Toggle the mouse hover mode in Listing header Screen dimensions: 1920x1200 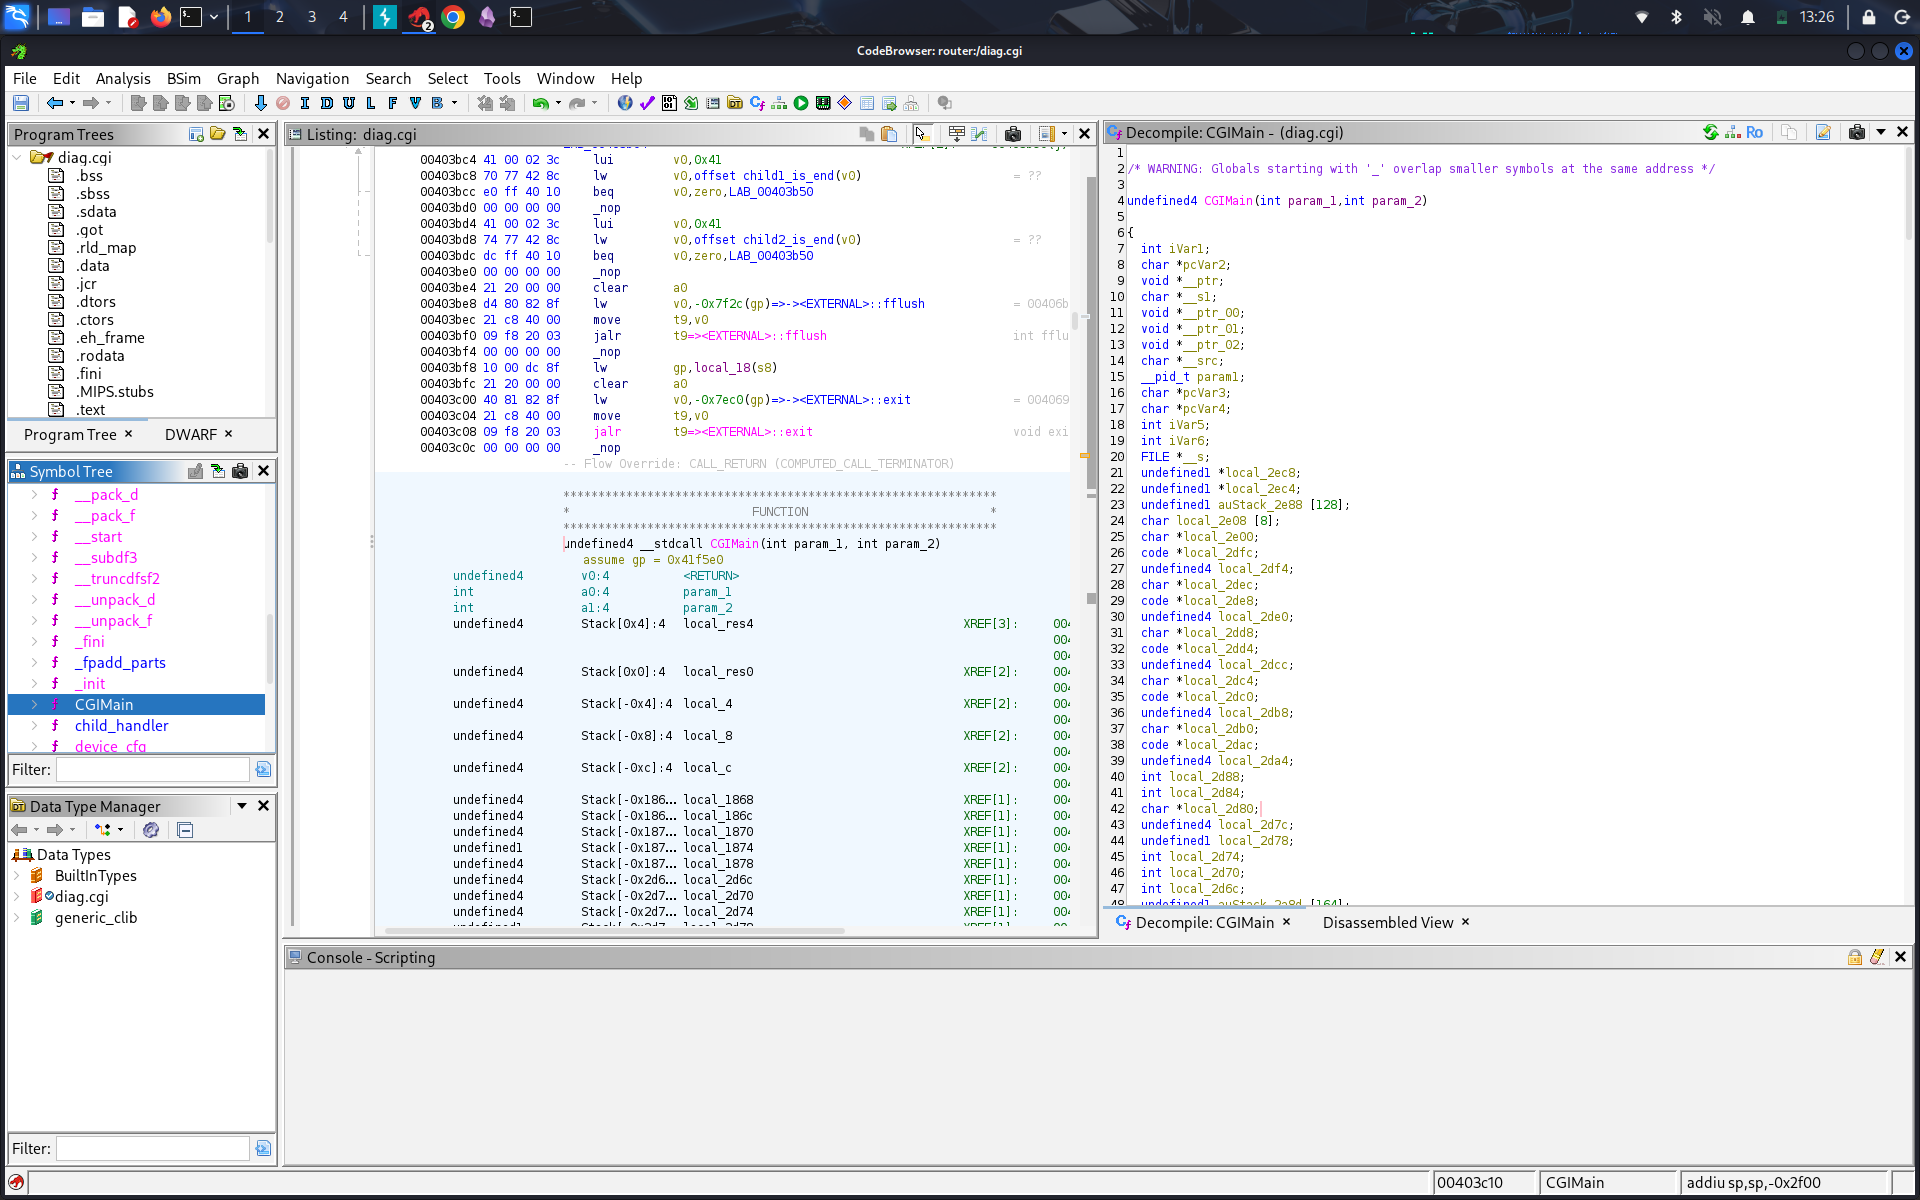pos(922,134)
